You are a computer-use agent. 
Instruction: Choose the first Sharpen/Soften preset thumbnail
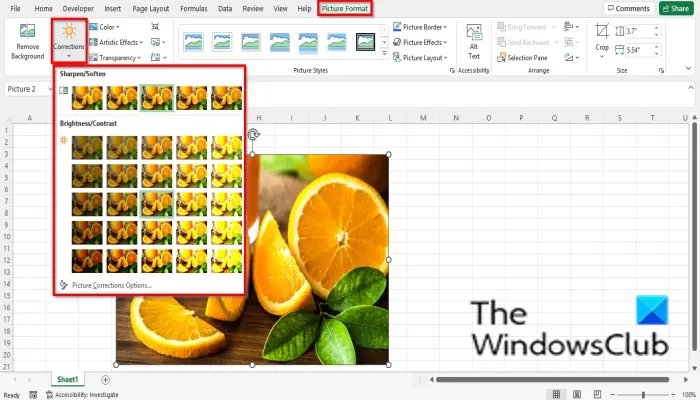click(x=87, y=98)
